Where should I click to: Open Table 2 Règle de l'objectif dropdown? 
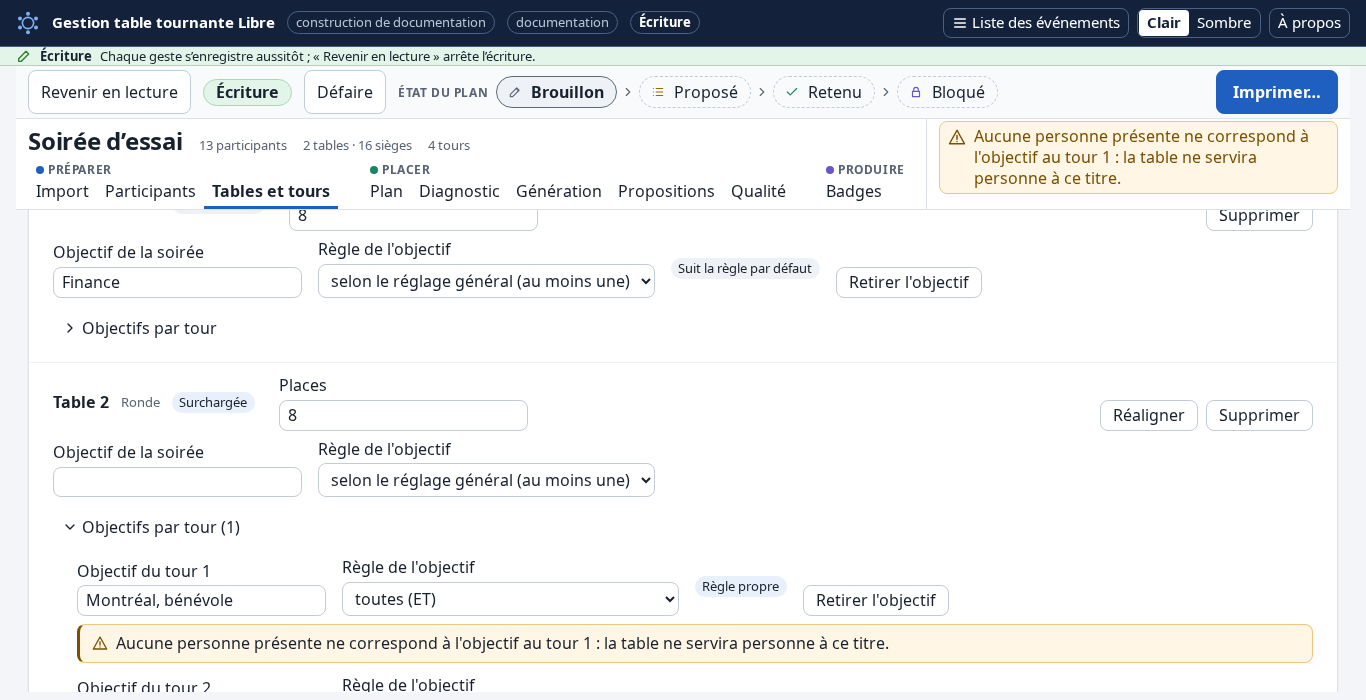tap(486, 480)
